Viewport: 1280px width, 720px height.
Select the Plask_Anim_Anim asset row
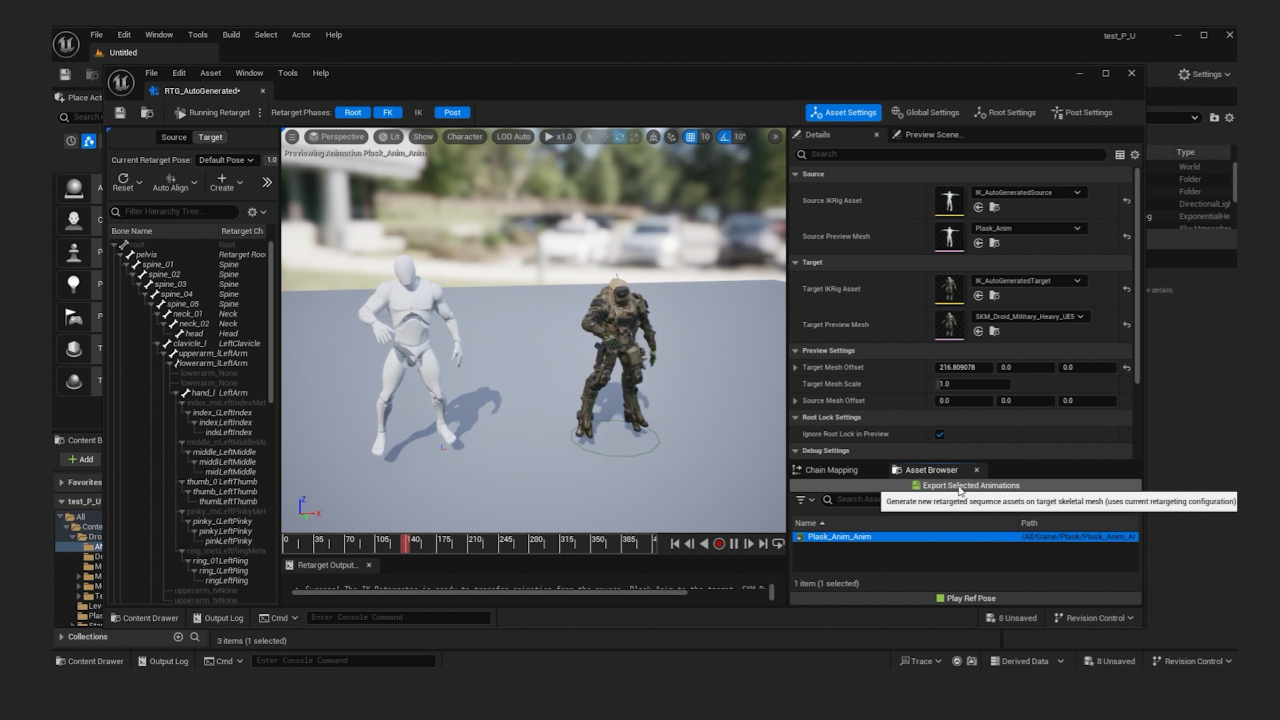point(870,537)
